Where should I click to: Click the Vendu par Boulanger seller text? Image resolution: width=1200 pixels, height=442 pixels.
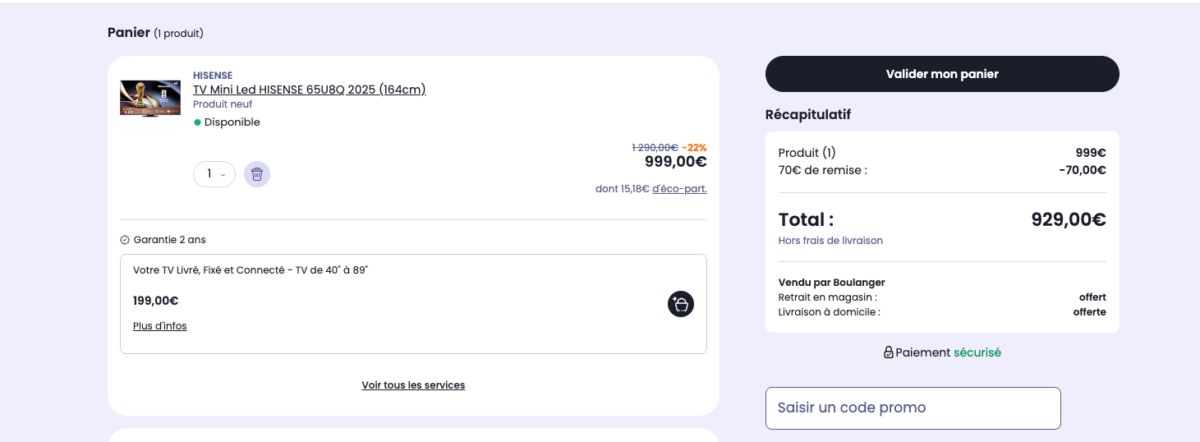pos(831,282)
